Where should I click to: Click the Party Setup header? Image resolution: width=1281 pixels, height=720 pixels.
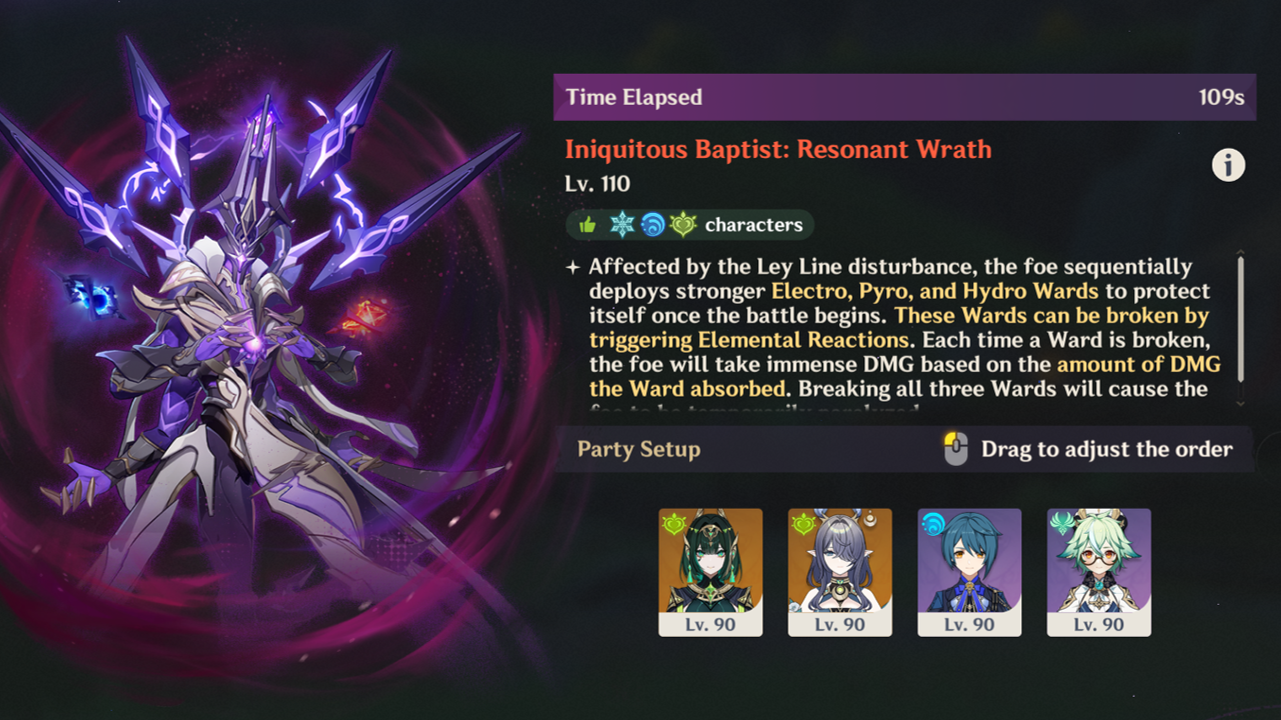click(x=639, y=450)
